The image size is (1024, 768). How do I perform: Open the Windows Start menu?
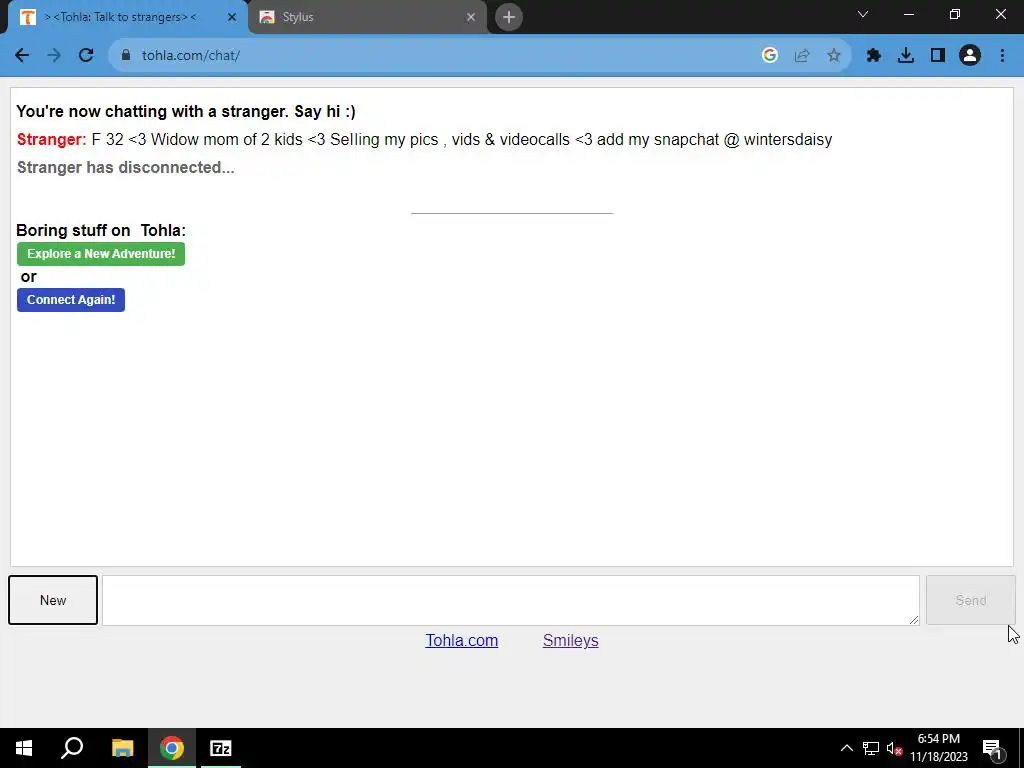point(24,748)
